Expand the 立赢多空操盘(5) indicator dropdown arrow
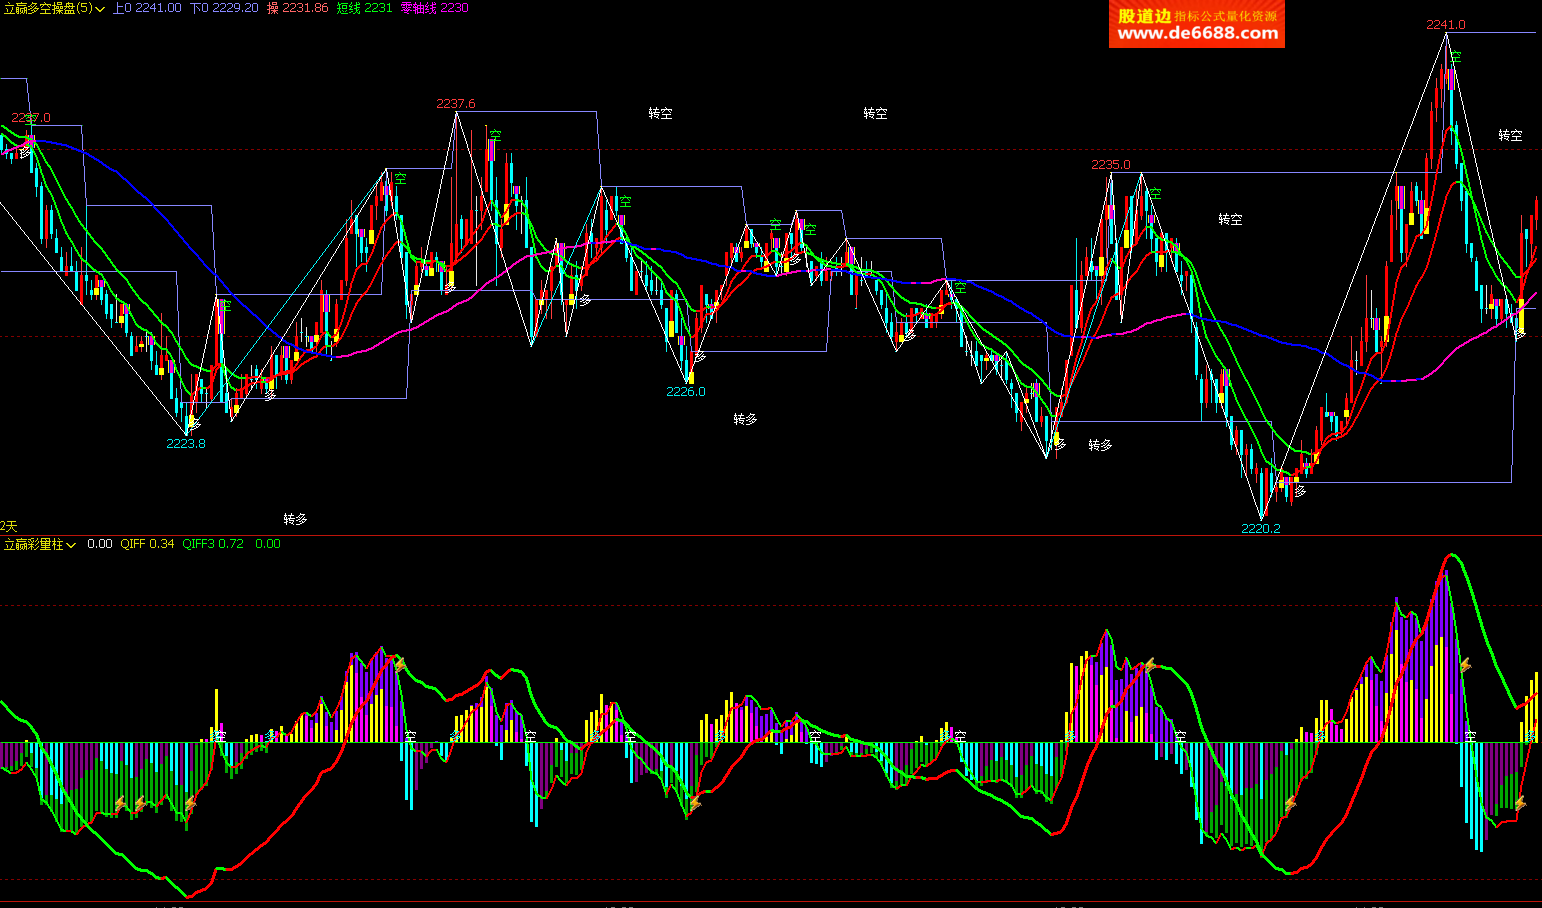Screen dimensions: 1542x908 [100, 9]
